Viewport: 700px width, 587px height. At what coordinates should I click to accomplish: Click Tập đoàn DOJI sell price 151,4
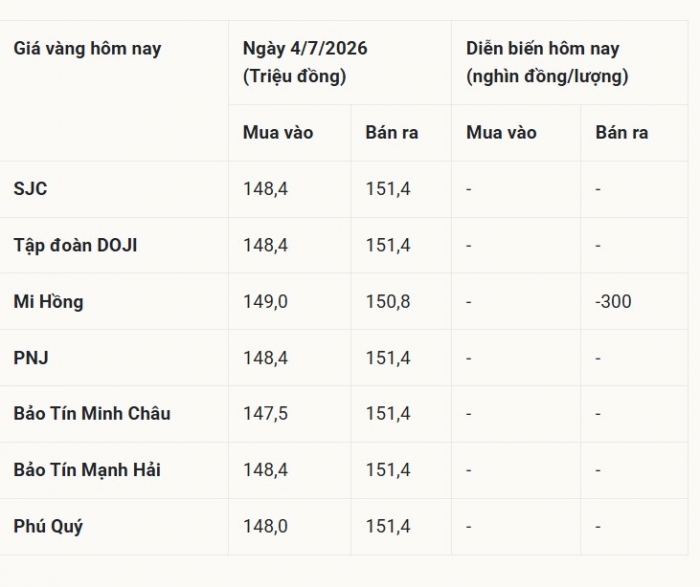pos(388,246)
